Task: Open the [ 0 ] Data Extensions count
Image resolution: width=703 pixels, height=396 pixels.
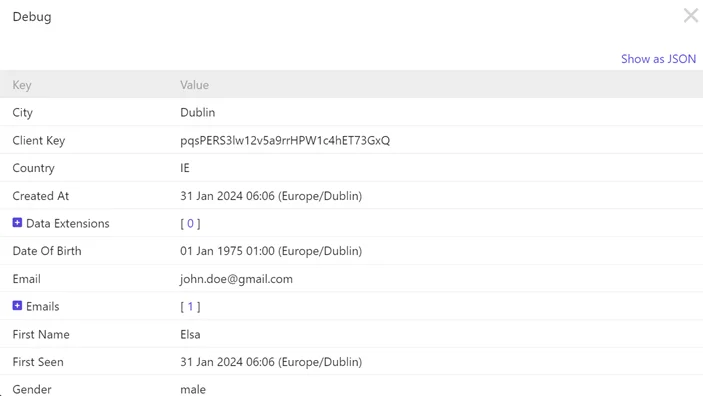Action: [190, 223]
